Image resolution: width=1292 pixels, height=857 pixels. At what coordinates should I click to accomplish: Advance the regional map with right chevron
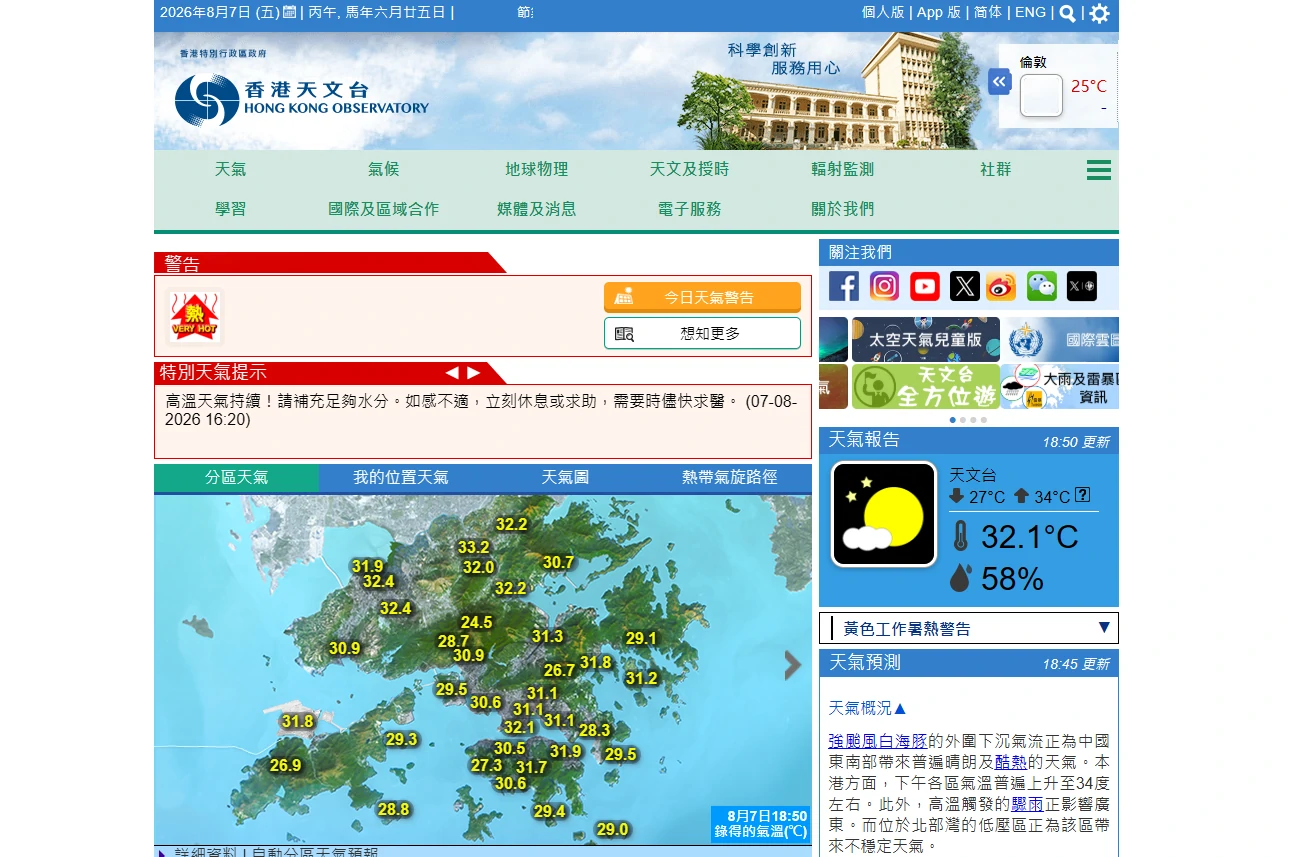pos(793,666)
